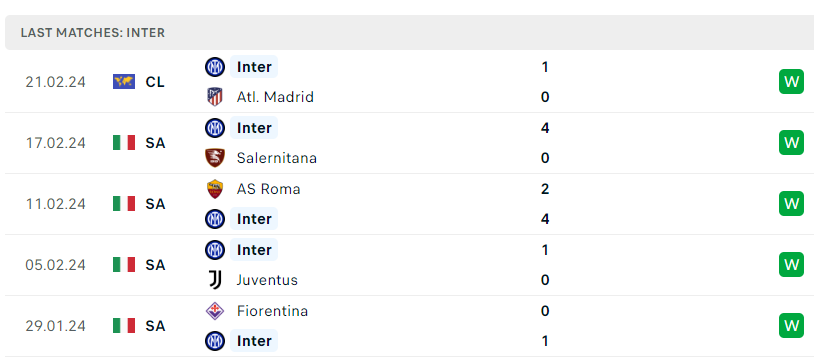Open the Fiorentina team name
The height and width of the screenshot is (360, 814).
(273, 311)
